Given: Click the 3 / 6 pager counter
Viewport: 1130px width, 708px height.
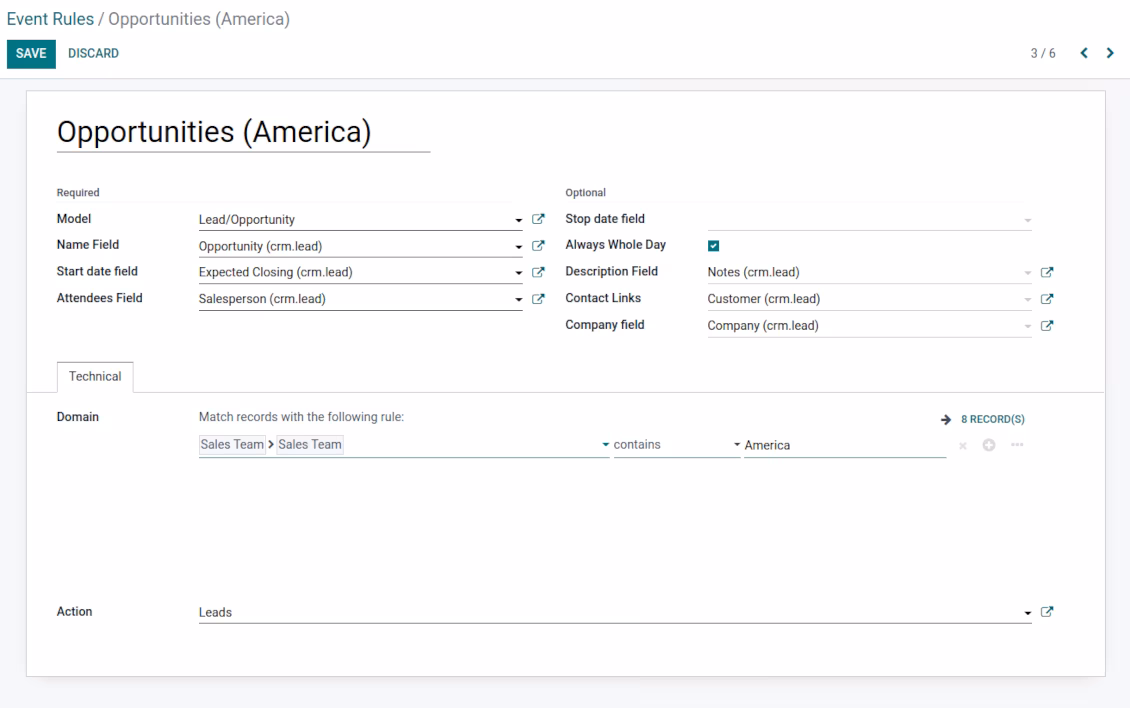Looking at the screenshot, I should click(x=1043, y=53).
